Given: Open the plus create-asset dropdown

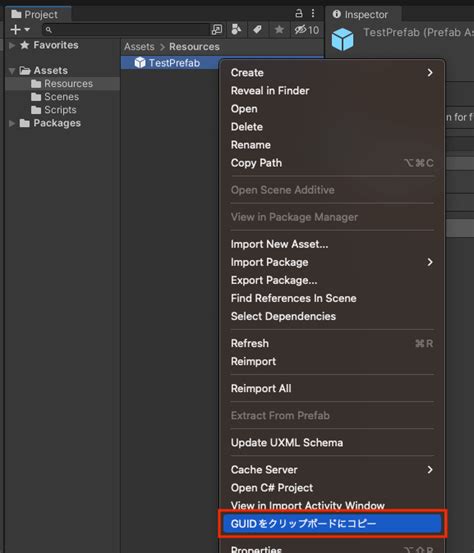Looking at the screenshot, I should 20,30.
